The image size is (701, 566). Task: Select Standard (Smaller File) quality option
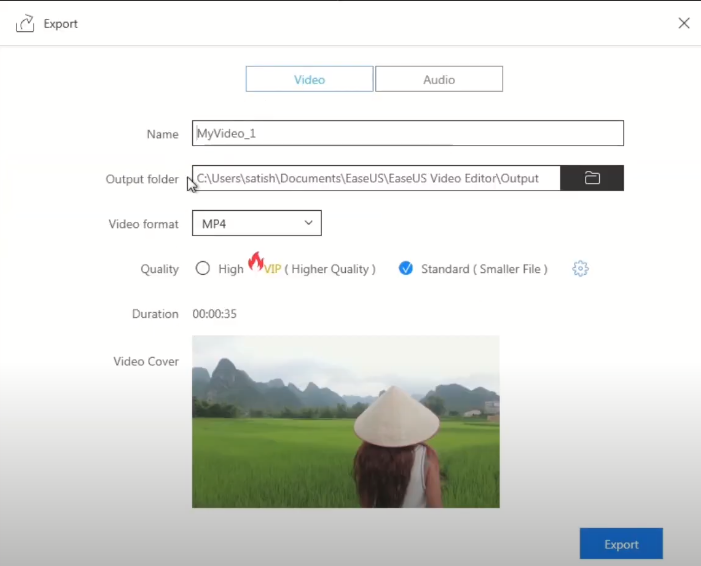coord(405,268)
